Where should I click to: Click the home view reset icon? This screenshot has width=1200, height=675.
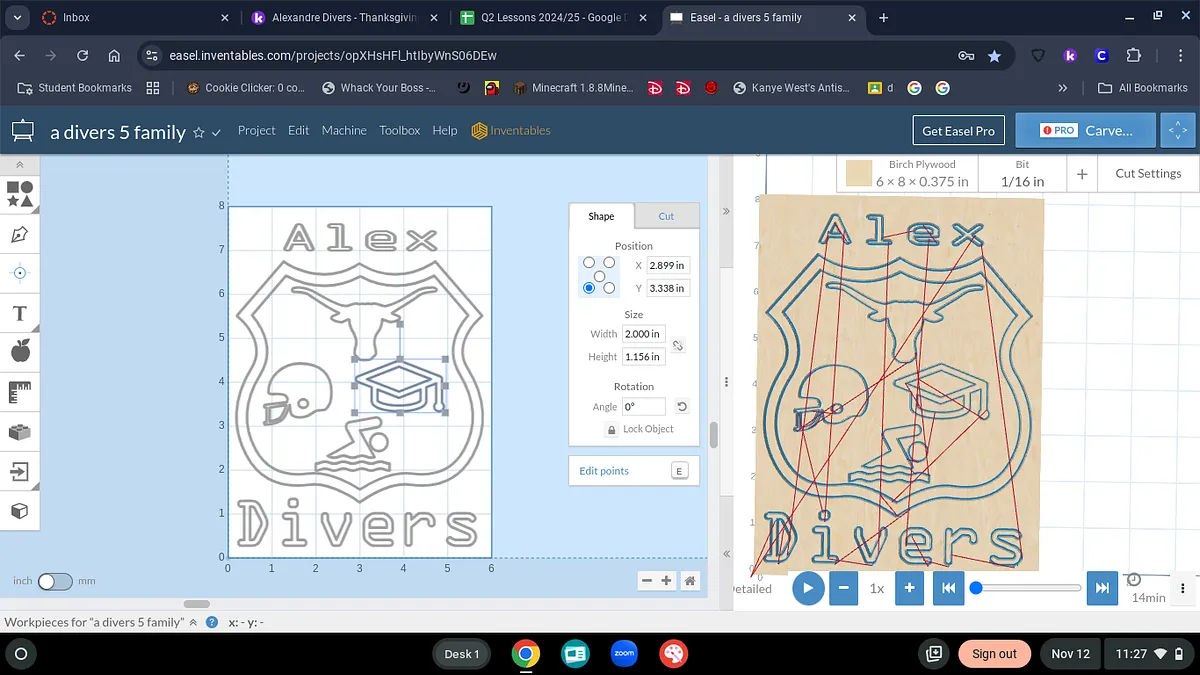pos(689,581)
